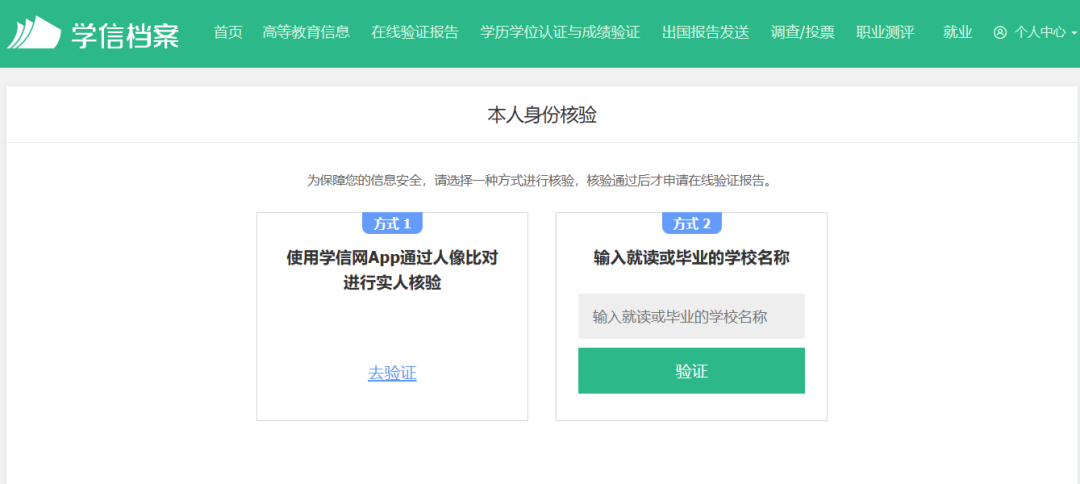Image resolution: width=1080 pixels, height=484 pixels.
Task: Click the user avatar icon beside 个人中心
Action: 1000,32
